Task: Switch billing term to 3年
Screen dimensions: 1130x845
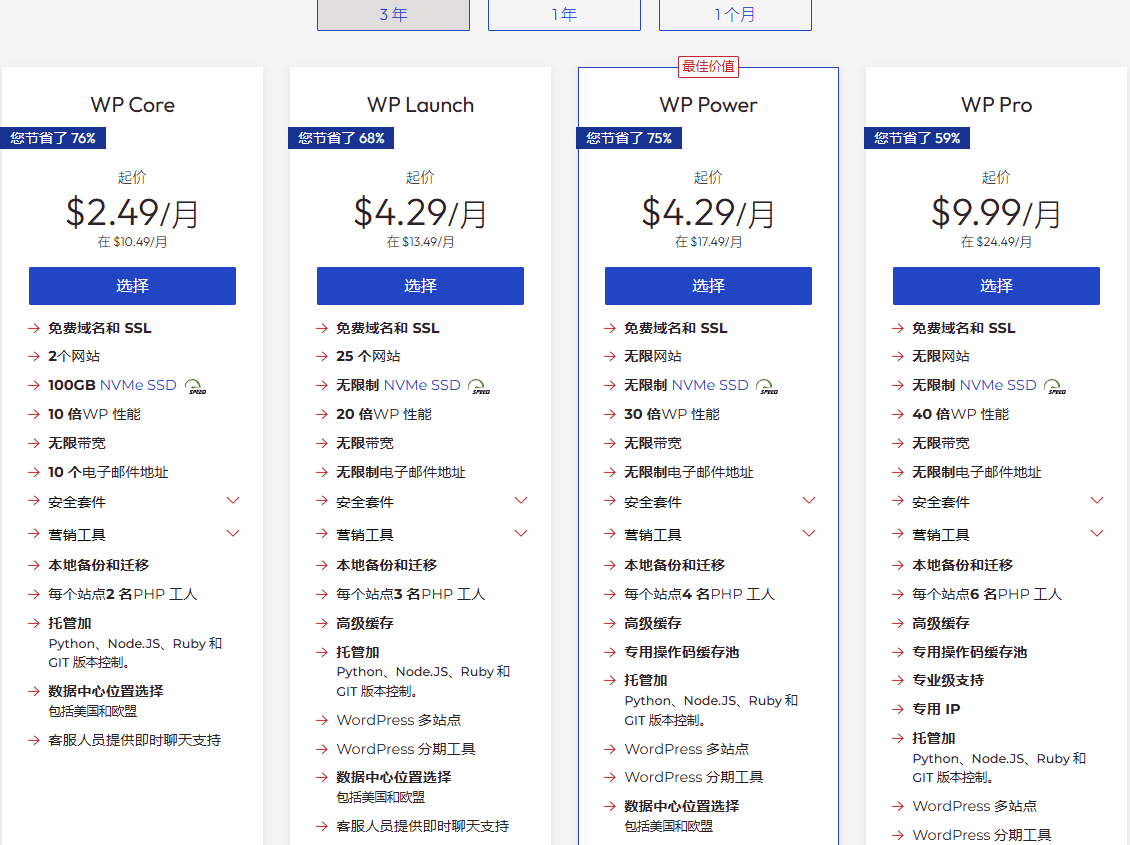Action: coord(393,15)
